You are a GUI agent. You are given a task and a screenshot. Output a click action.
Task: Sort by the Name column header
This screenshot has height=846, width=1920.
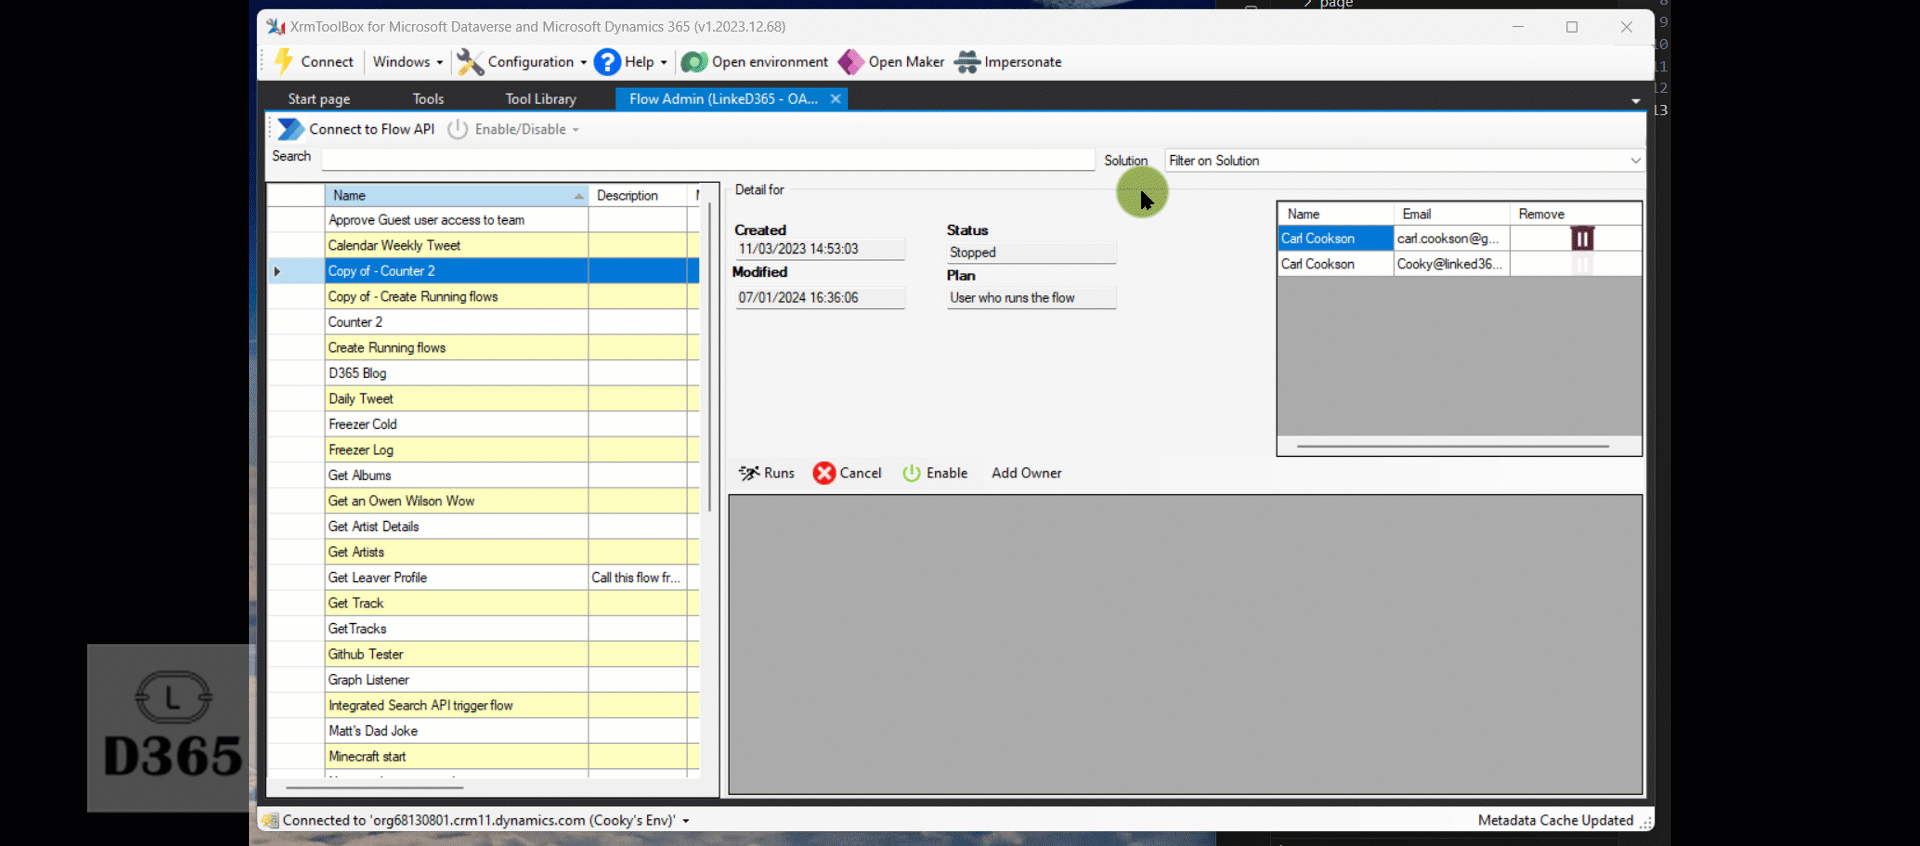[x=456, y=195]
